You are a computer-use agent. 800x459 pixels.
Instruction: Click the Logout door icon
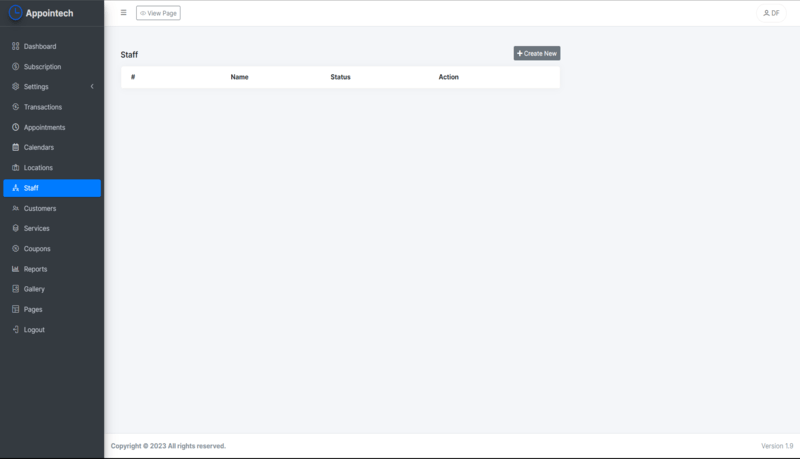pyautogui.click(x=15, y=329)
